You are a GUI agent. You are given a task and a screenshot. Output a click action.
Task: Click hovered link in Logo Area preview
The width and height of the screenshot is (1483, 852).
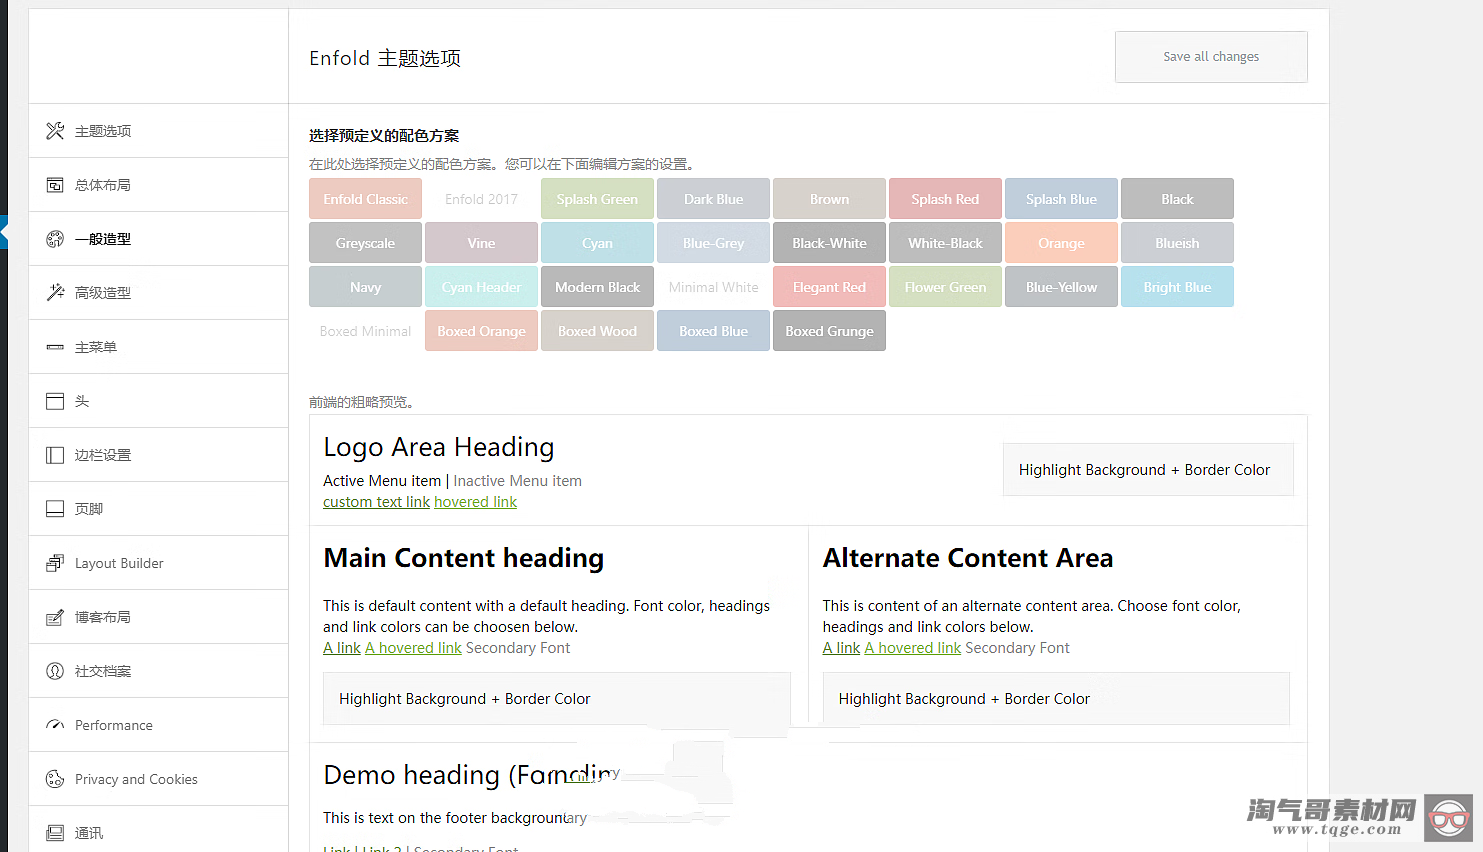tap(475, 502)
